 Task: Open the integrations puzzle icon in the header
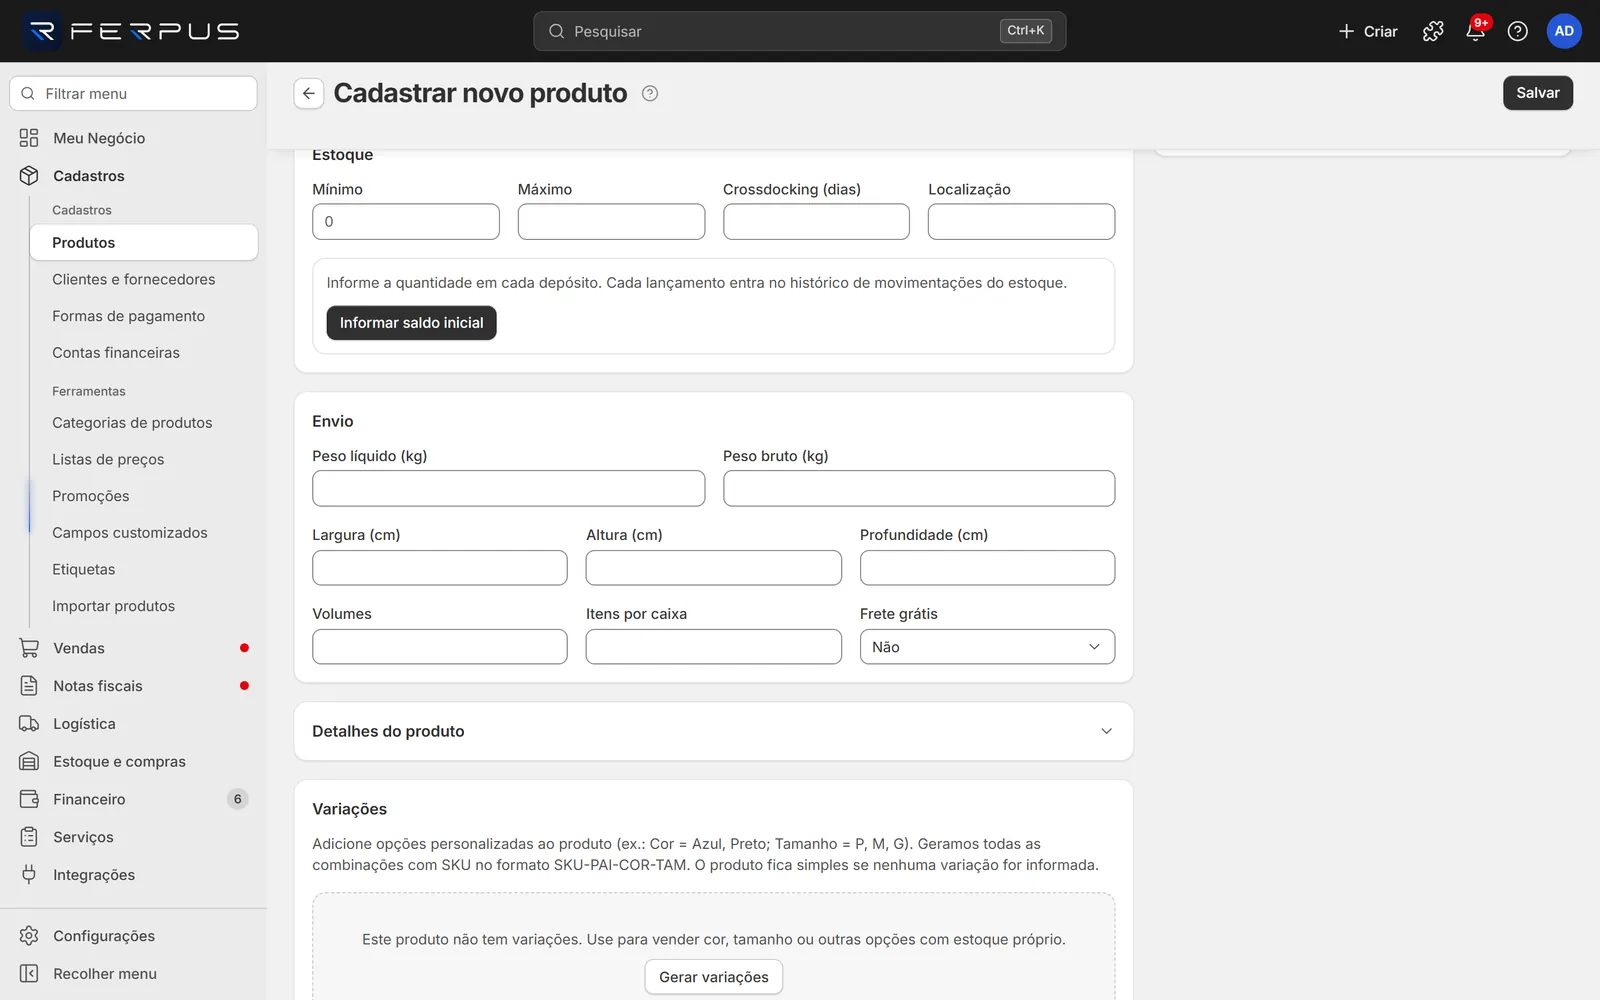(x=1433, y=31)
